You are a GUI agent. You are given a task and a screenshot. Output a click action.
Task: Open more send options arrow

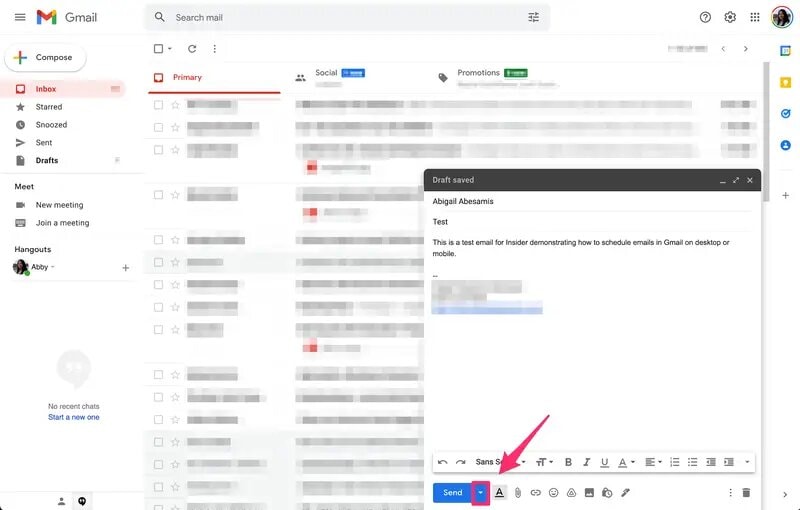point(480,493)
